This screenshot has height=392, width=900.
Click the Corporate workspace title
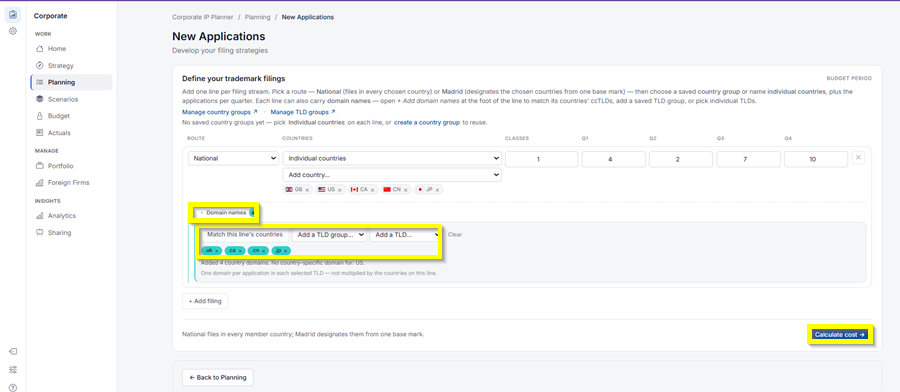51,16
